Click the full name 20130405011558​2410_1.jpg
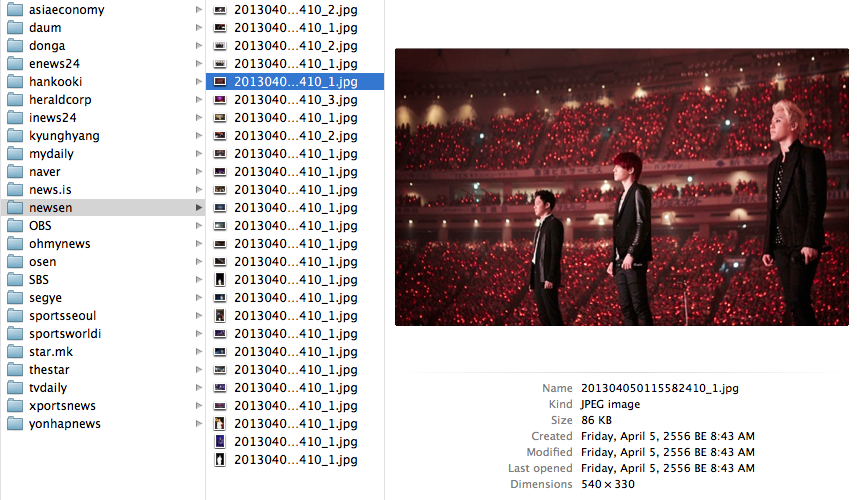The image size is (857, 500). (660, 389)
